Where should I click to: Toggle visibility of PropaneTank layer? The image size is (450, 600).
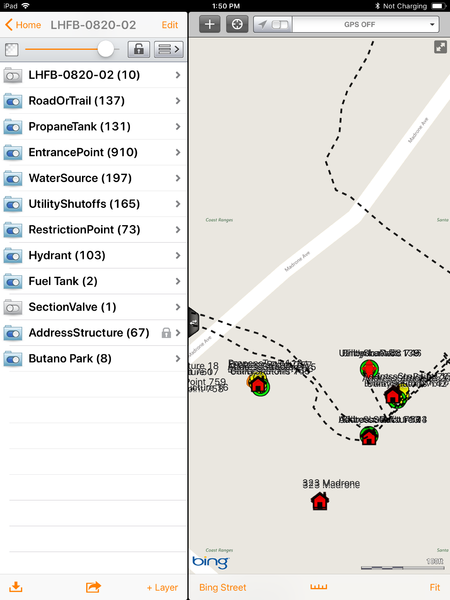(x=13, y=127)
